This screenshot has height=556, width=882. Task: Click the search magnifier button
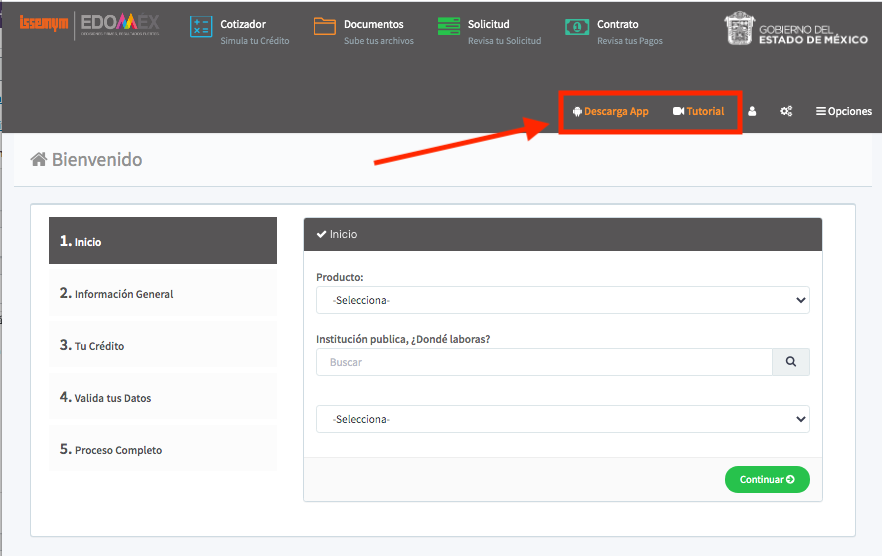click(790, 362)
